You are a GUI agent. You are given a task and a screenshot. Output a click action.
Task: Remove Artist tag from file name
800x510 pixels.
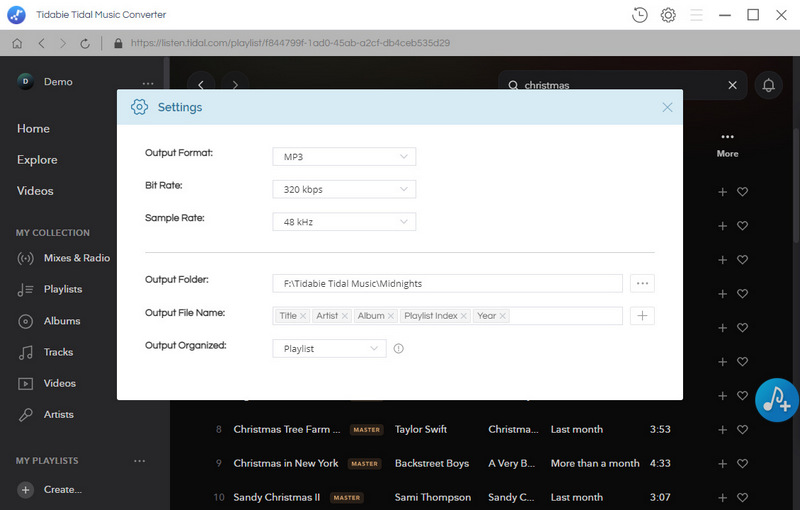click(344, 316)
